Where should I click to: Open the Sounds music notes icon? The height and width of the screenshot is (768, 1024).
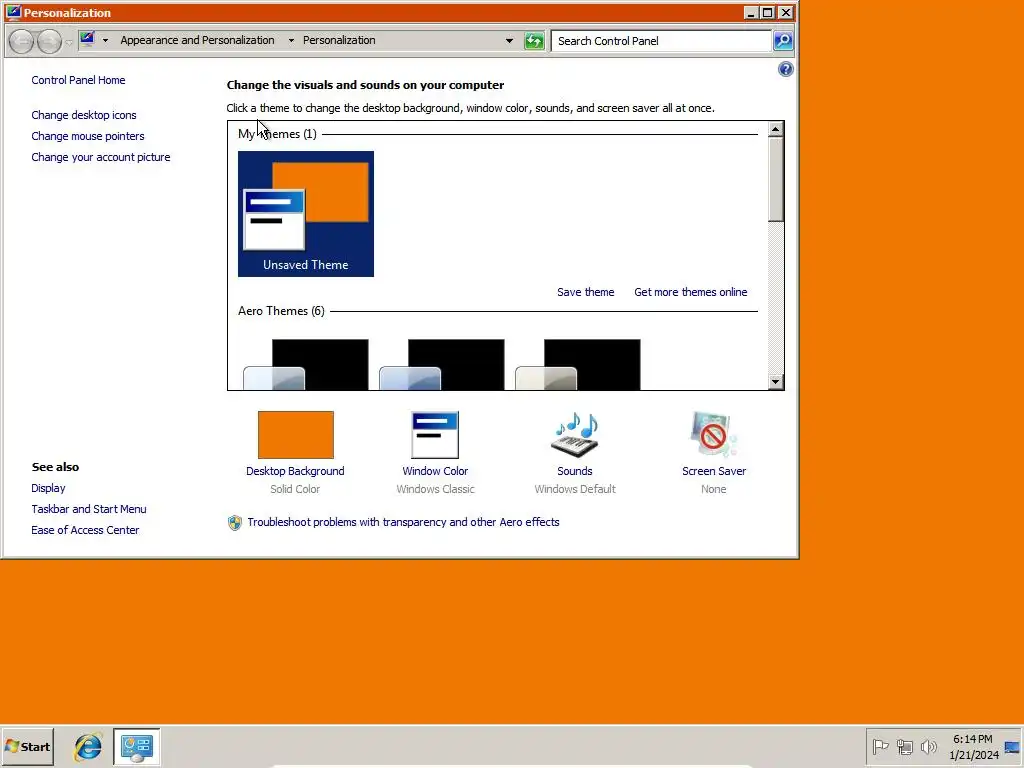pyautogui.click(x=575, y=434)
